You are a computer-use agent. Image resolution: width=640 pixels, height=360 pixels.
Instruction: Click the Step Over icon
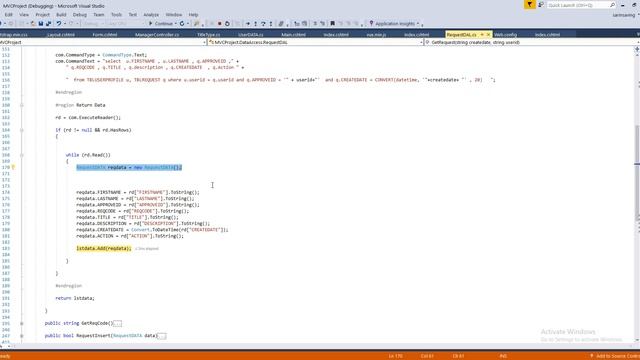click(263, 24)
